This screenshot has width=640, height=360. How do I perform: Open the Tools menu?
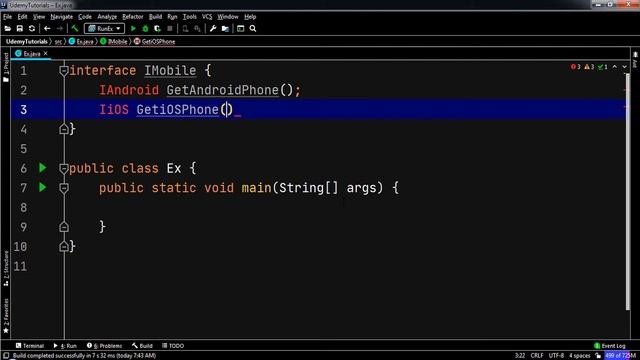[x=189, y=17]
